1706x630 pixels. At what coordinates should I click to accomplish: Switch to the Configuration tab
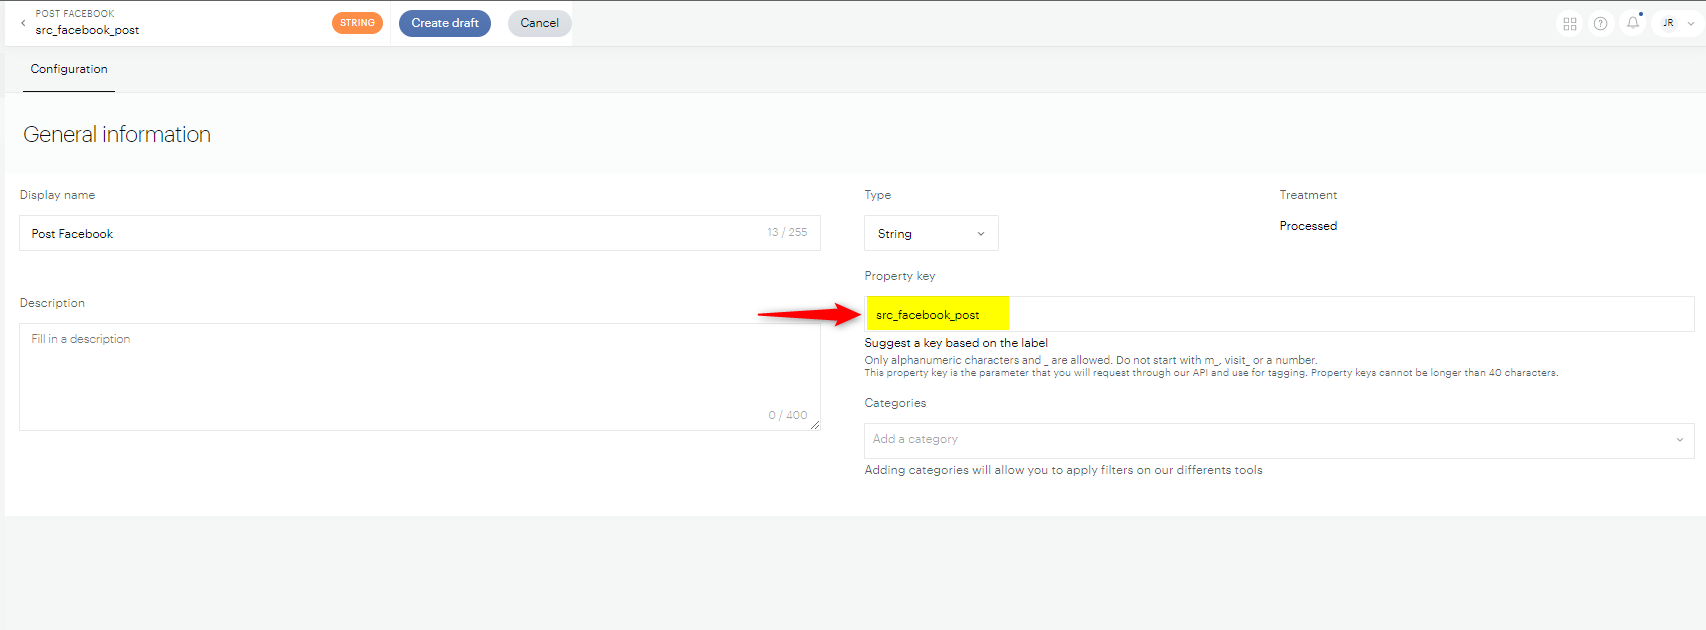[69, 69]
